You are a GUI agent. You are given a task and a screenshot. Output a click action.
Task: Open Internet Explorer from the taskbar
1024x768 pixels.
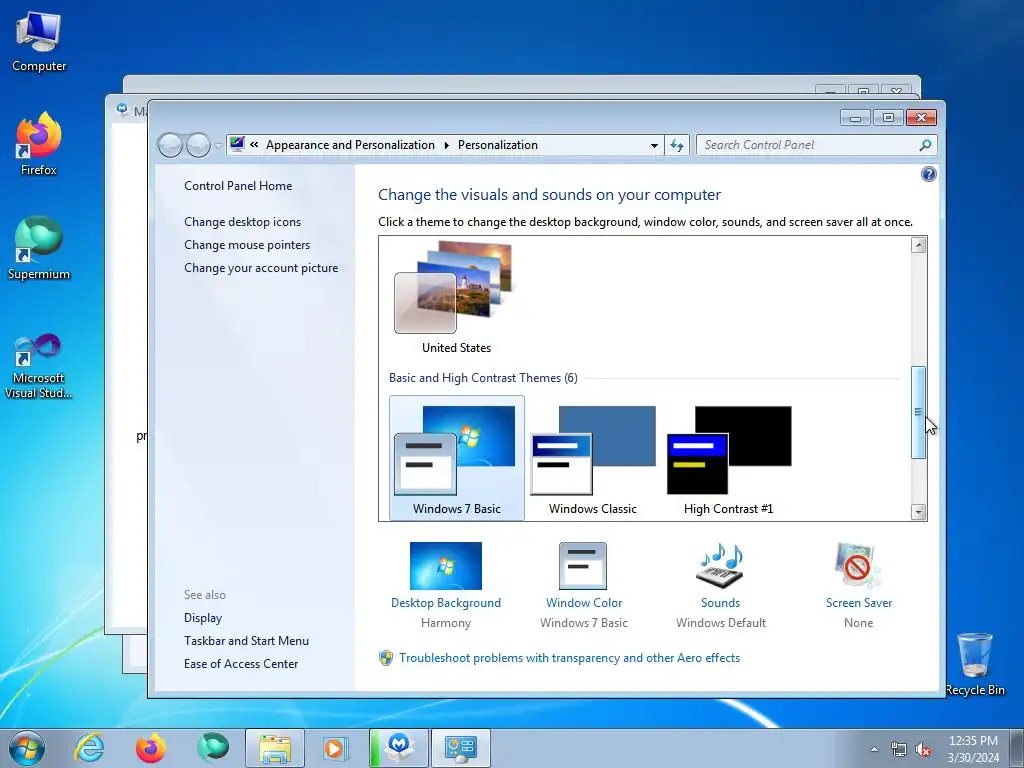tap(89, 748)
